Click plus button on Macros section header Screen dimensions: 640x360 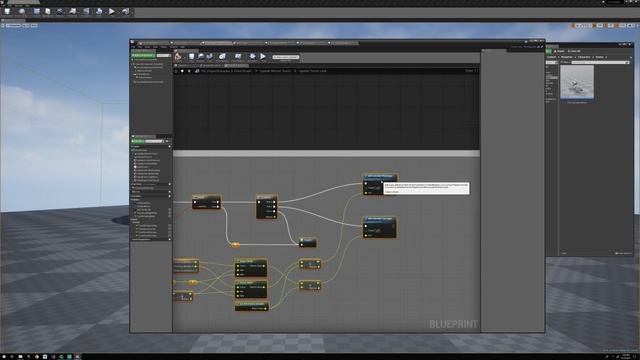tap(169, 191)
